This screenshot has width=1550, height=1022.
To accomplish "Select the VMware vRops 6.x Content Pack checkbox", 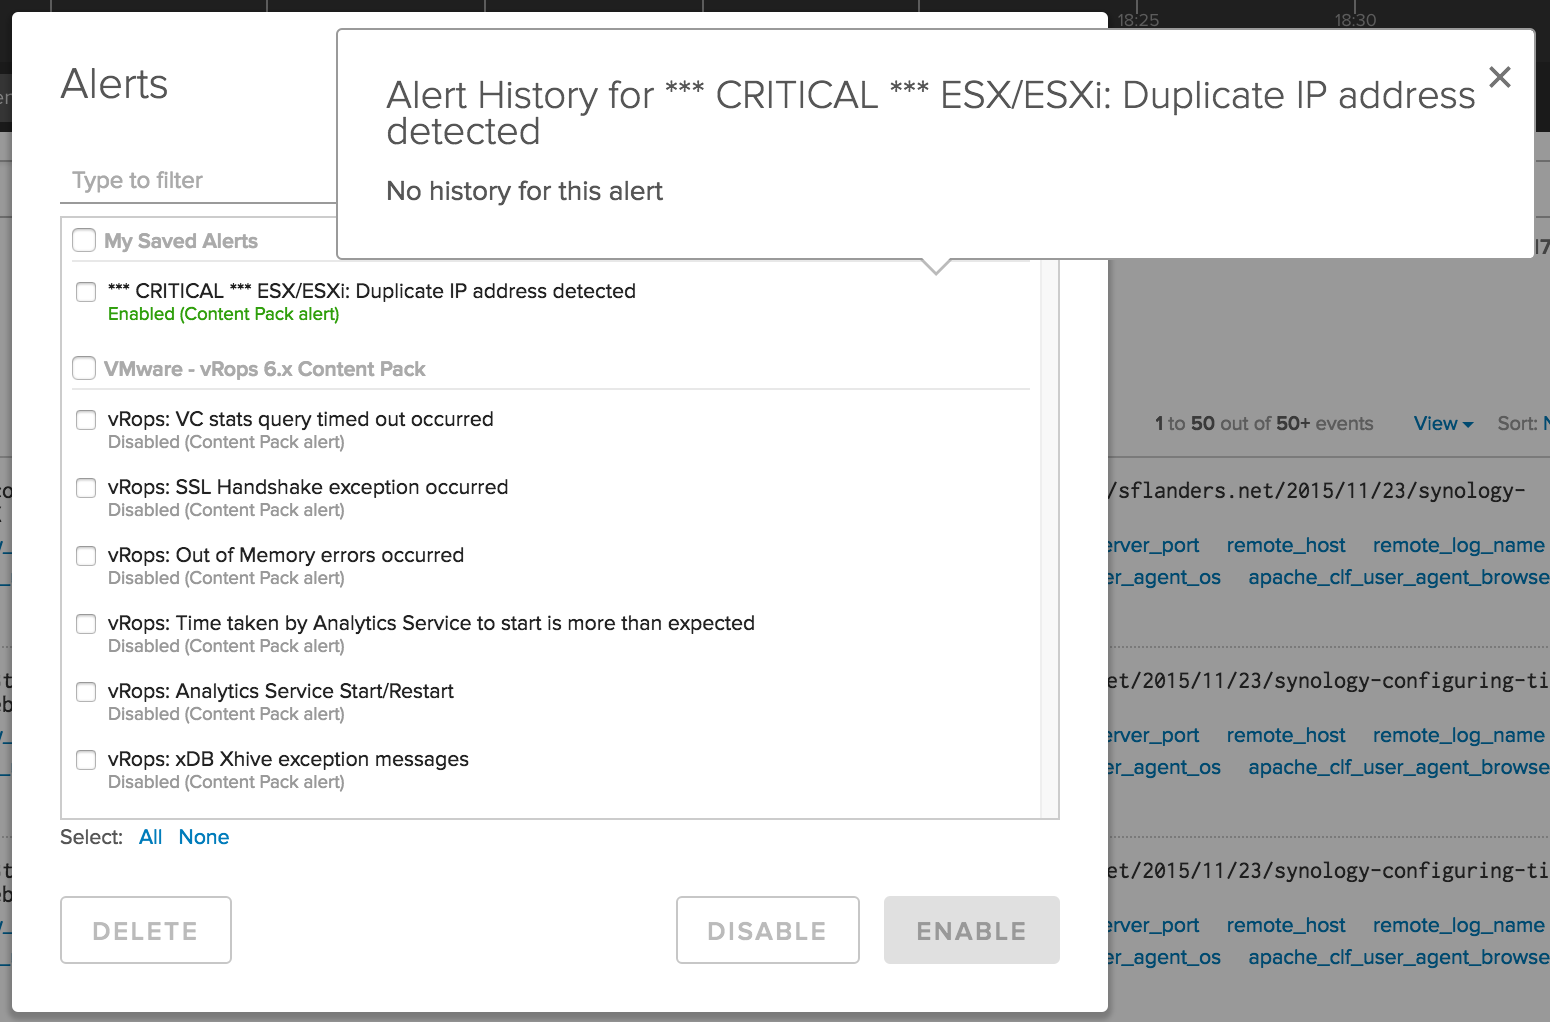I will tap(84, 368).
